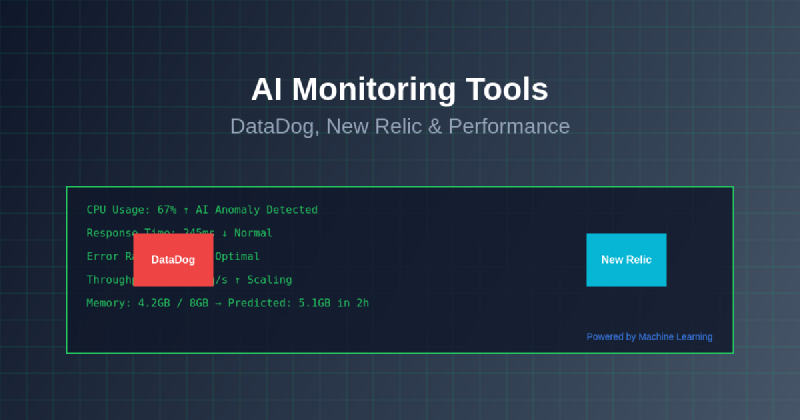This screenshot has width=800, height=420.
Task: Select the Normal response time status
Action: pos(250,233)
